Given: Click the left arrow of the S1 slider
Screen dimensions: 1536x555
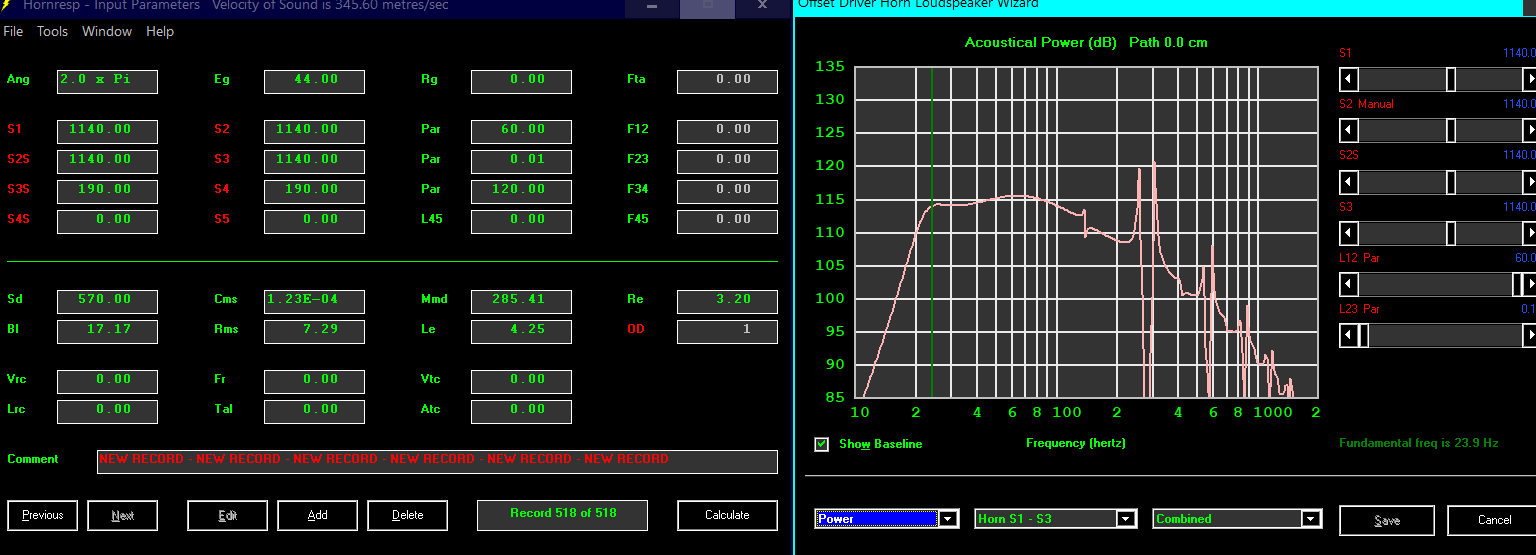Looking at the screenshot, I should pyautogui.click(x=1348, y=79).
